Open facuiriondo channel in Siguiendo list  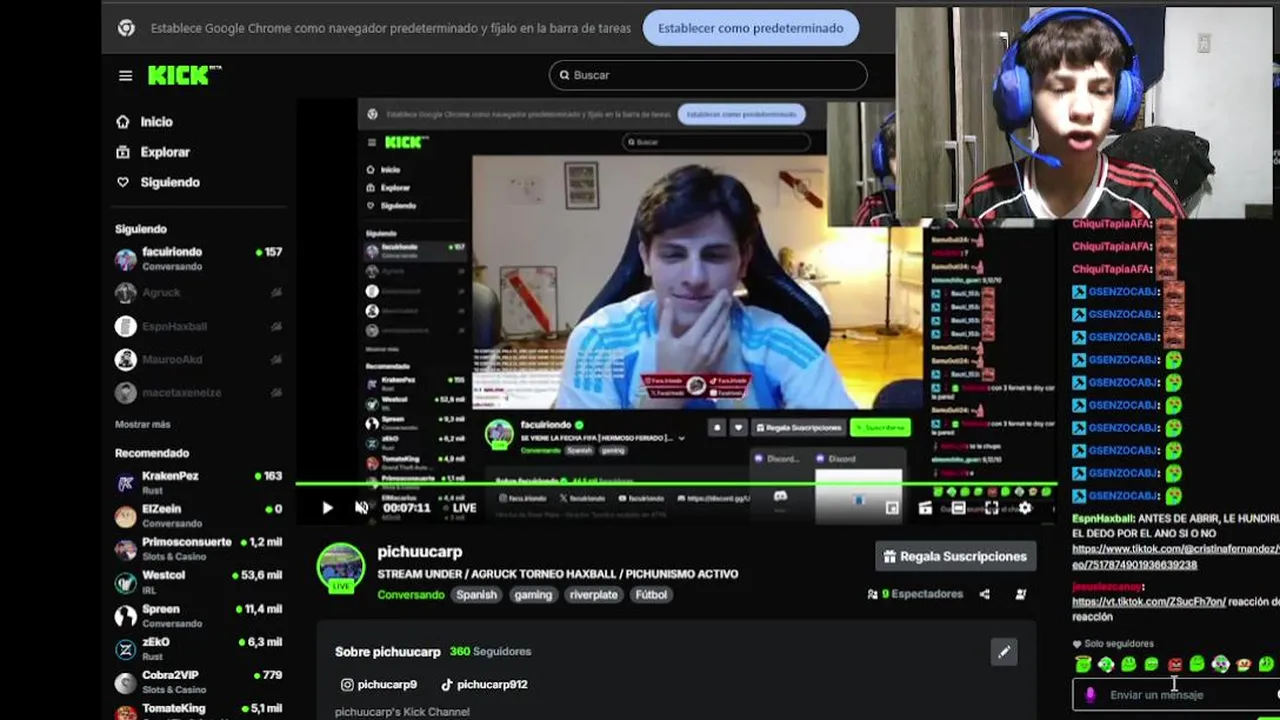click(x=199, y=259)
